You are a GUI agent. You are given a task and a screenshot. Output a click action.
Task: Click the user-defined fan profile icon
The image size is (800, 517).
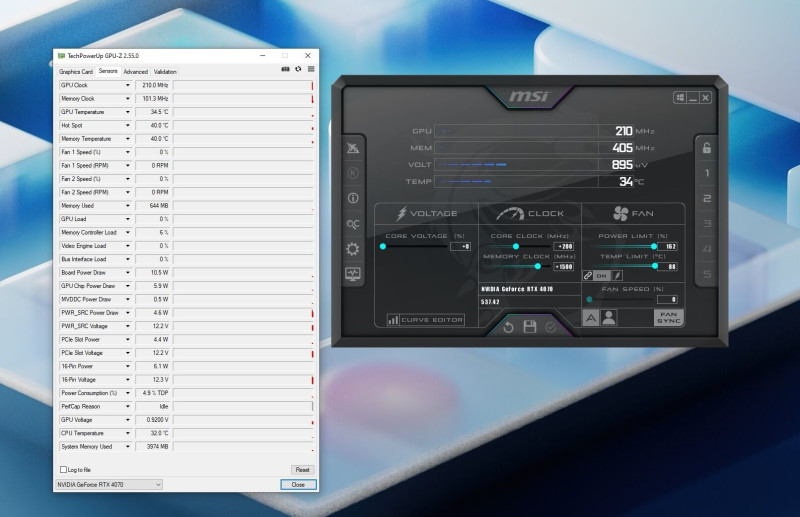(609, 318)
